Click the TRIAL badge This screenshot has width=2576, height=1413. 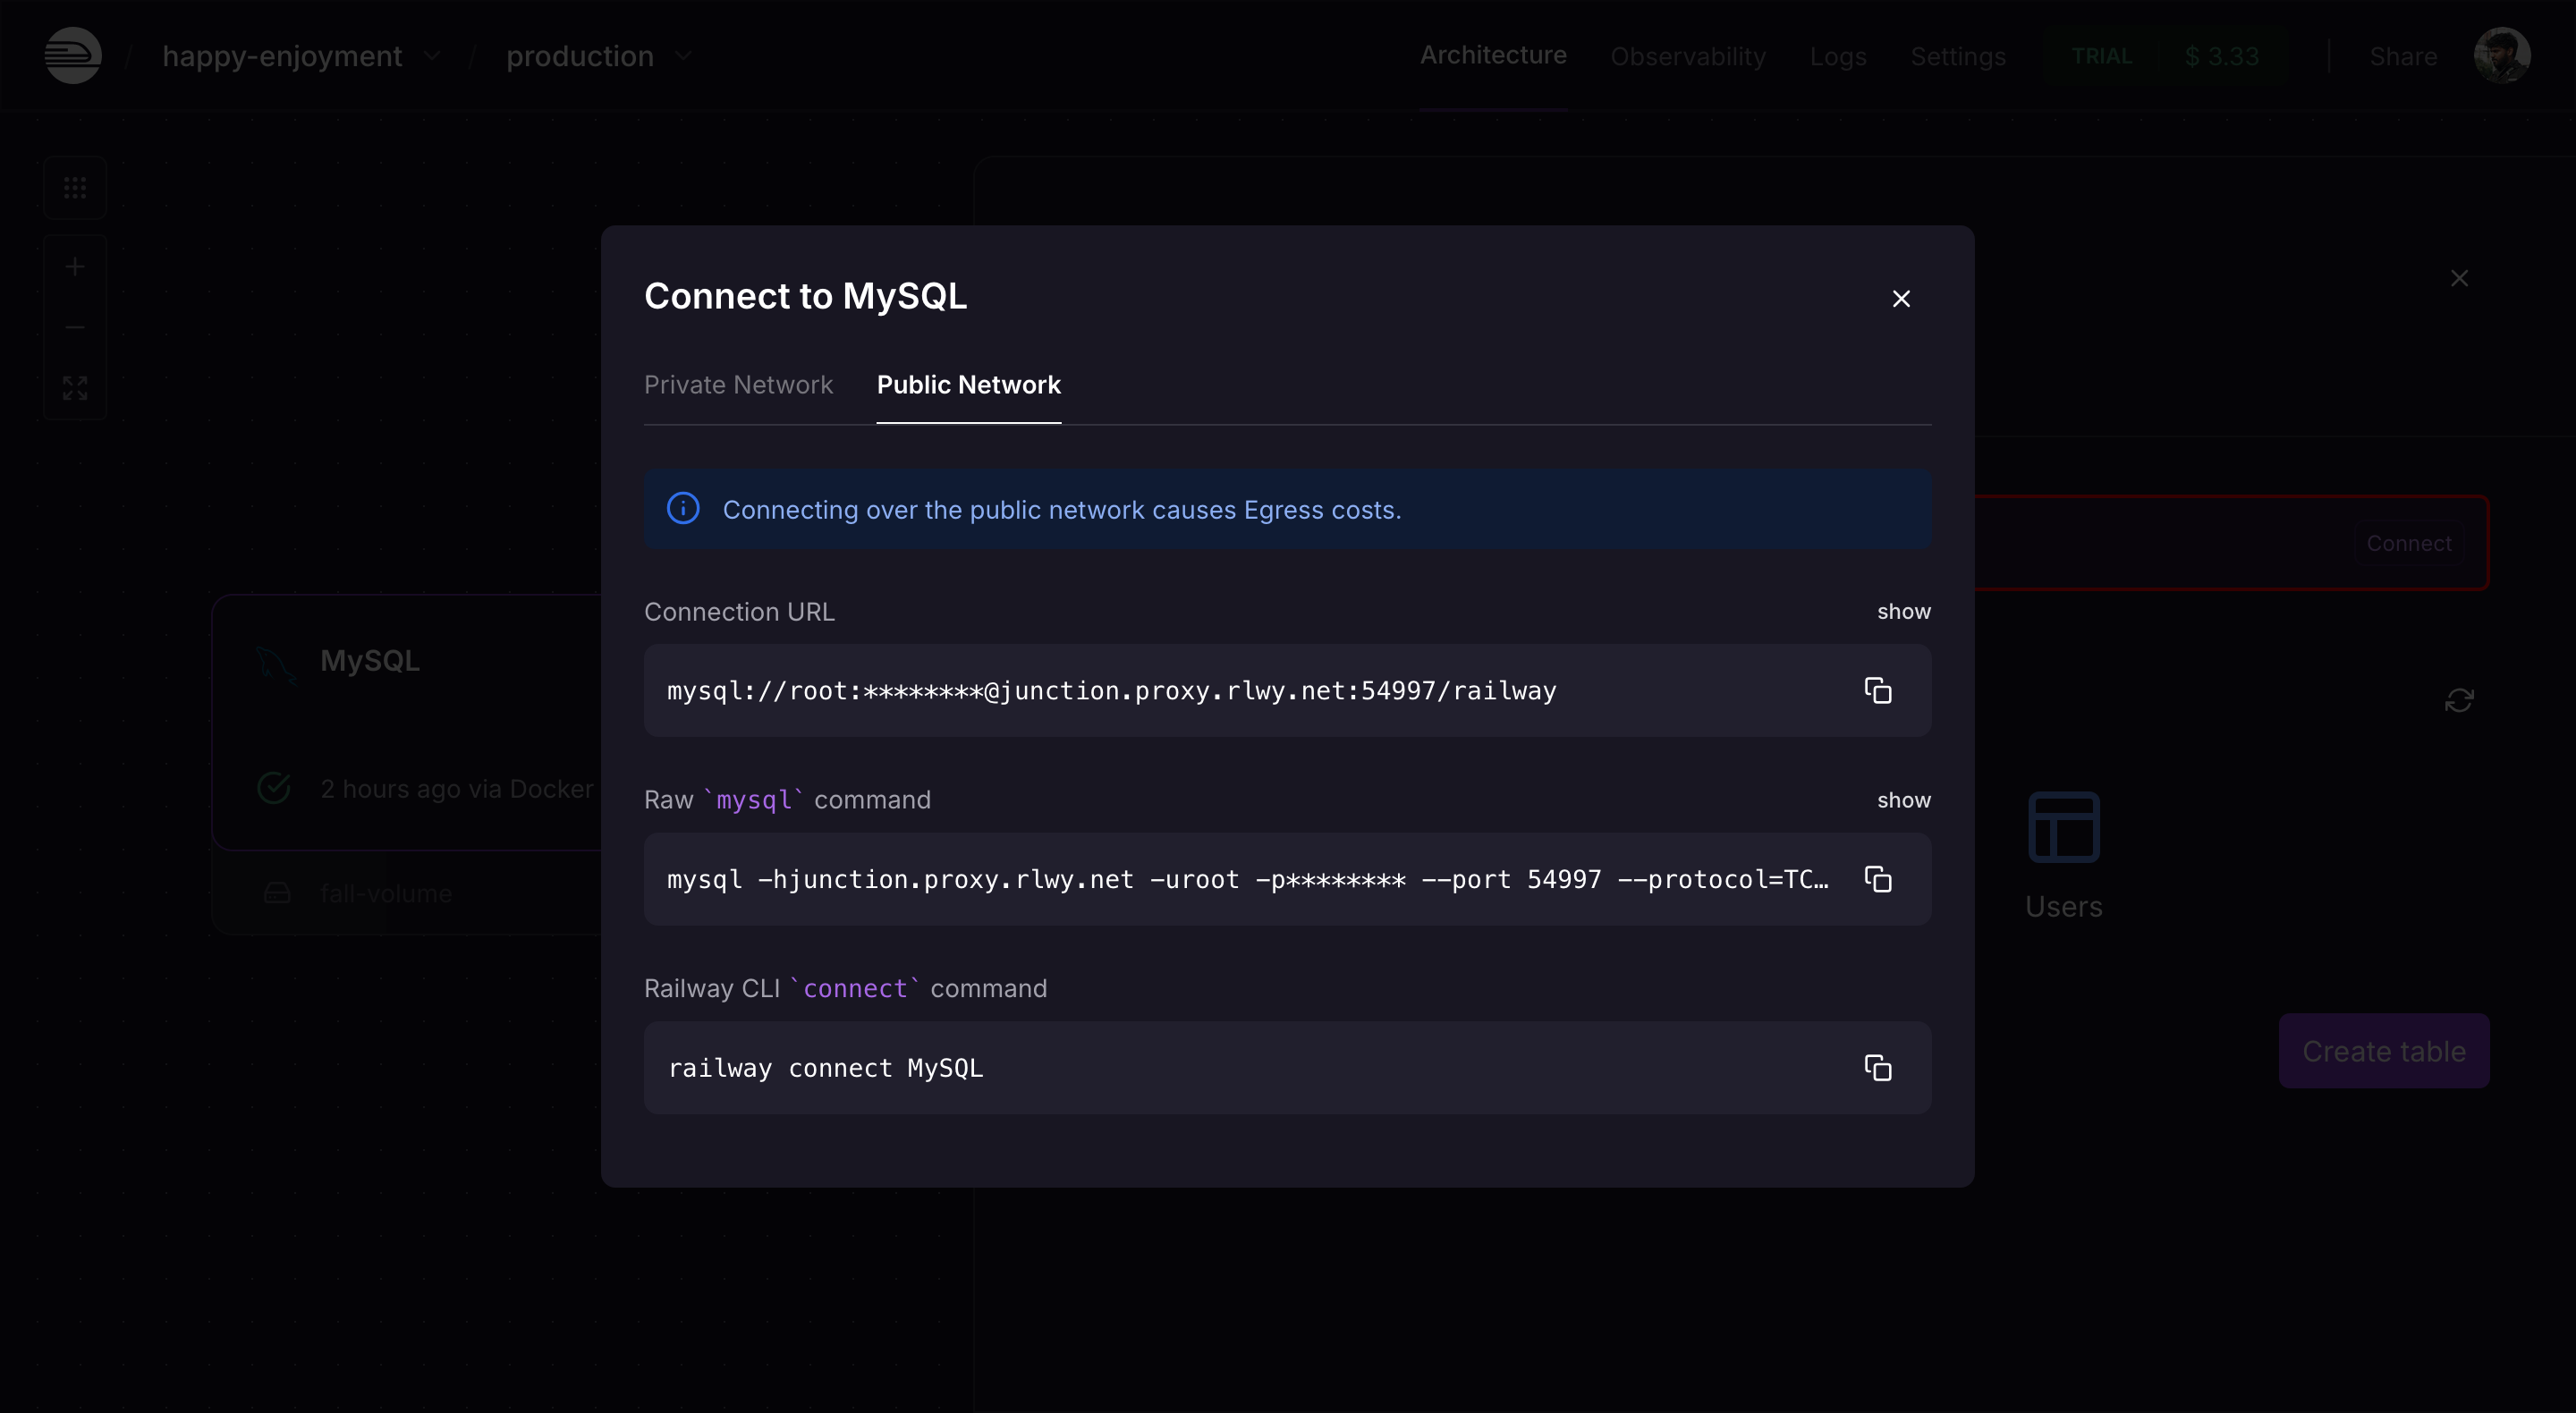[x=2101, y=56]
